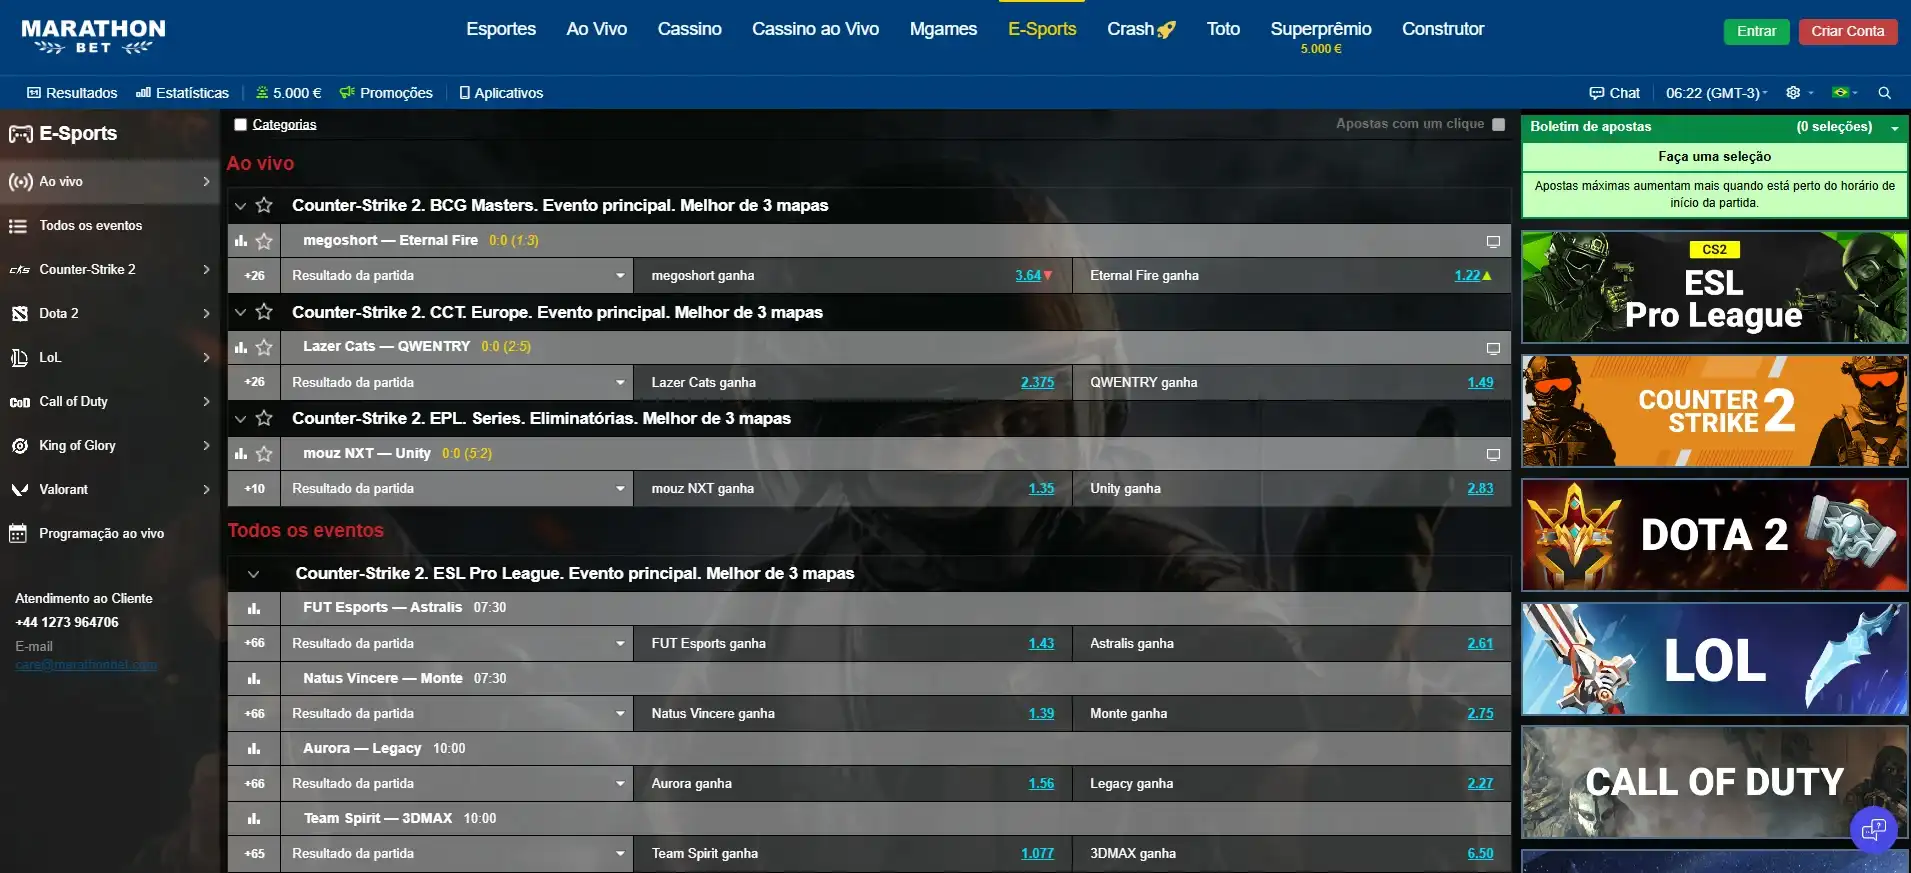The width and height of the screenshot is (1911, 873).
Task: Open the time zone GMT-3 dropdown
Action: [x=1716, y=93]
